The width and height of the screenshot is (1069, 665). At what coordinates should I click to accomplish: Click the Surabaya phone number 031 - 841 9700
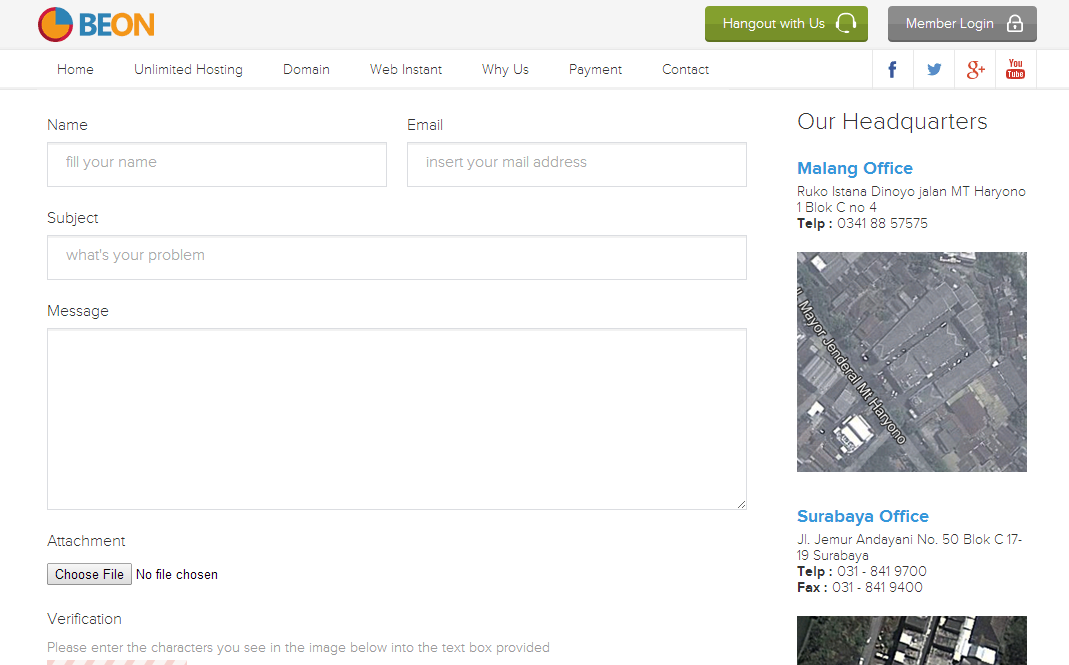(882, 572)
